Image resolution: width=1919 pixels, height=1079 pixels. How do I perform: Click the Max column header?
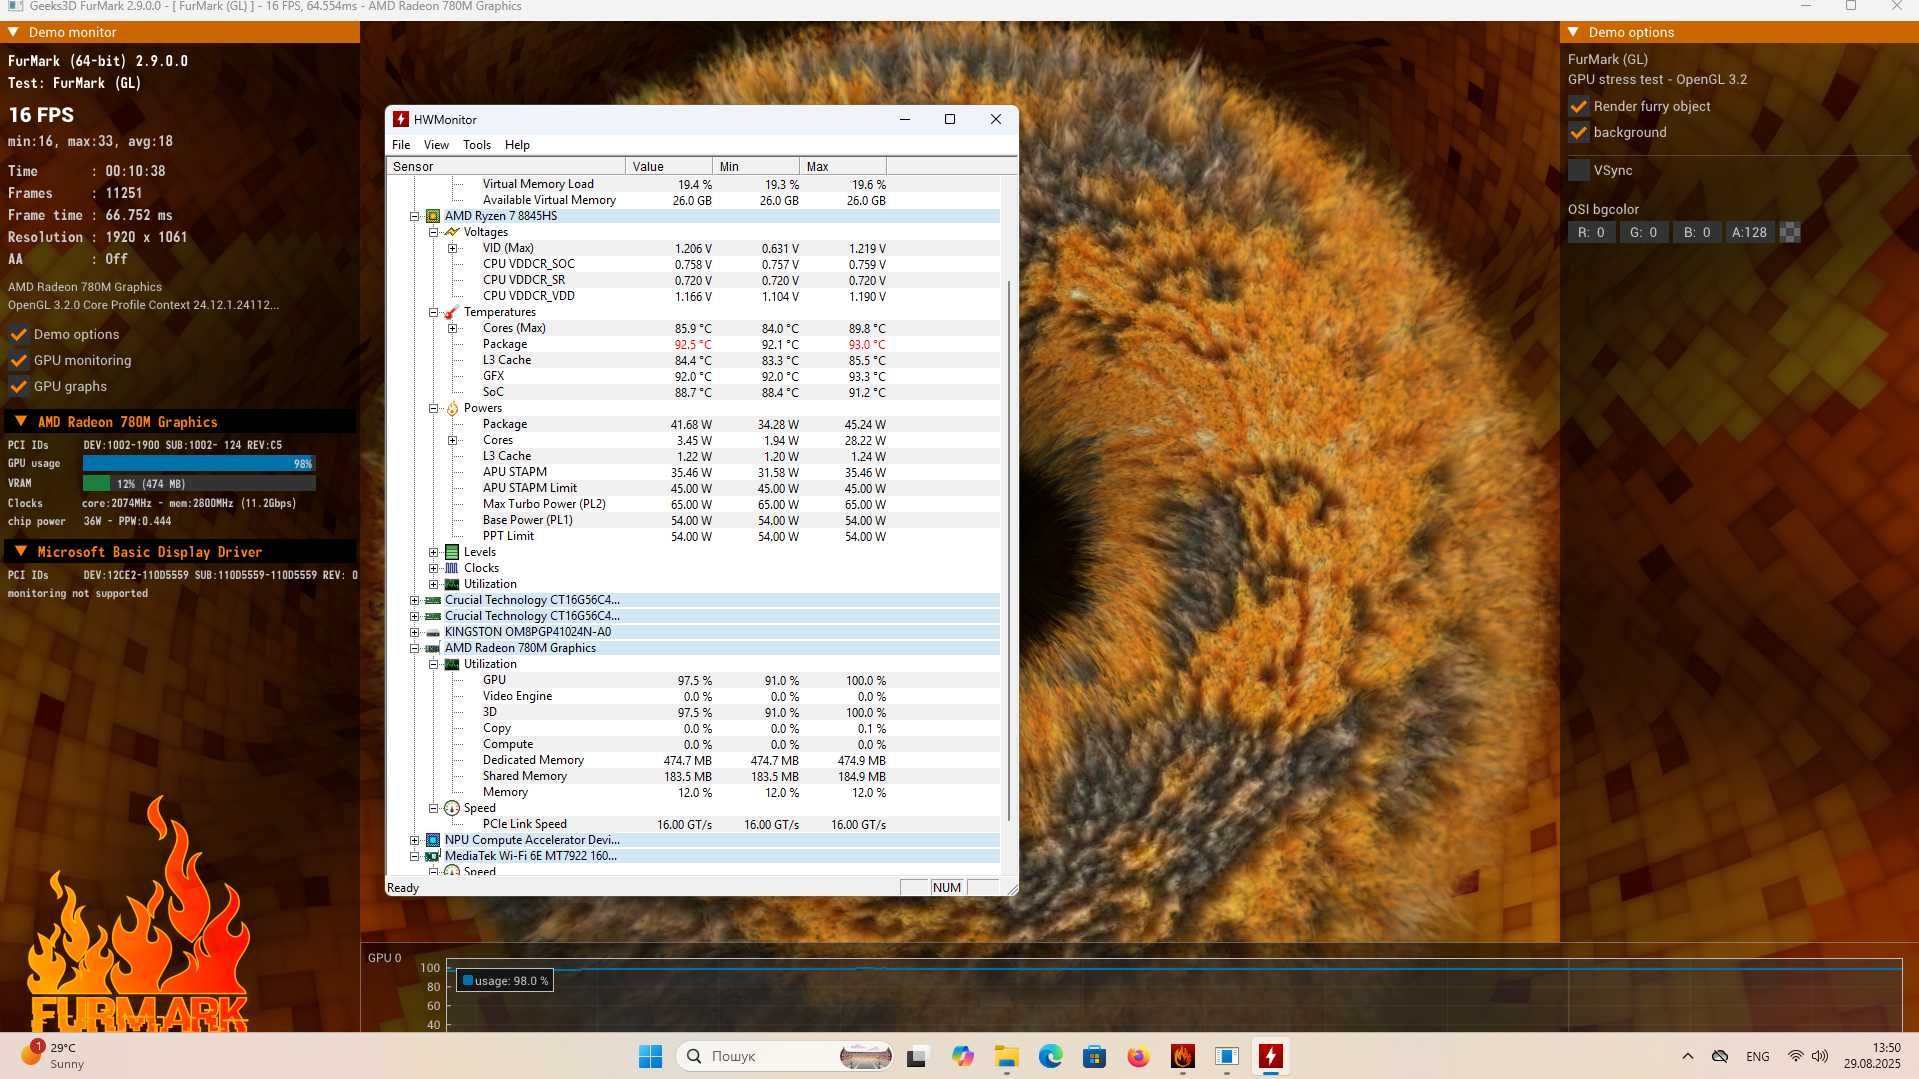(x=843, y=166)
